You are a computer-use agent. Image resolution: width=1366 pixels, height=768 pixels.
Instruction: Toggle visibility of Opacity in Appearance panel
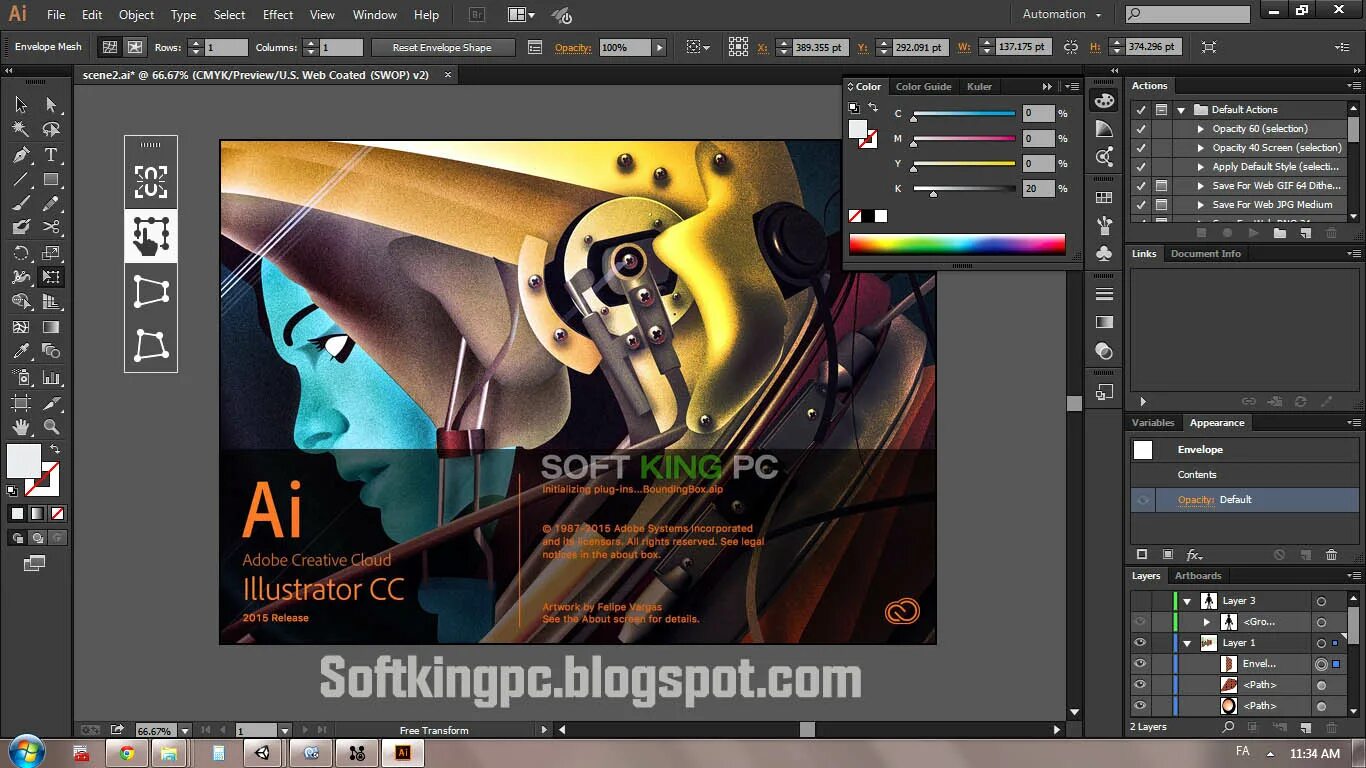point(1143,500)
